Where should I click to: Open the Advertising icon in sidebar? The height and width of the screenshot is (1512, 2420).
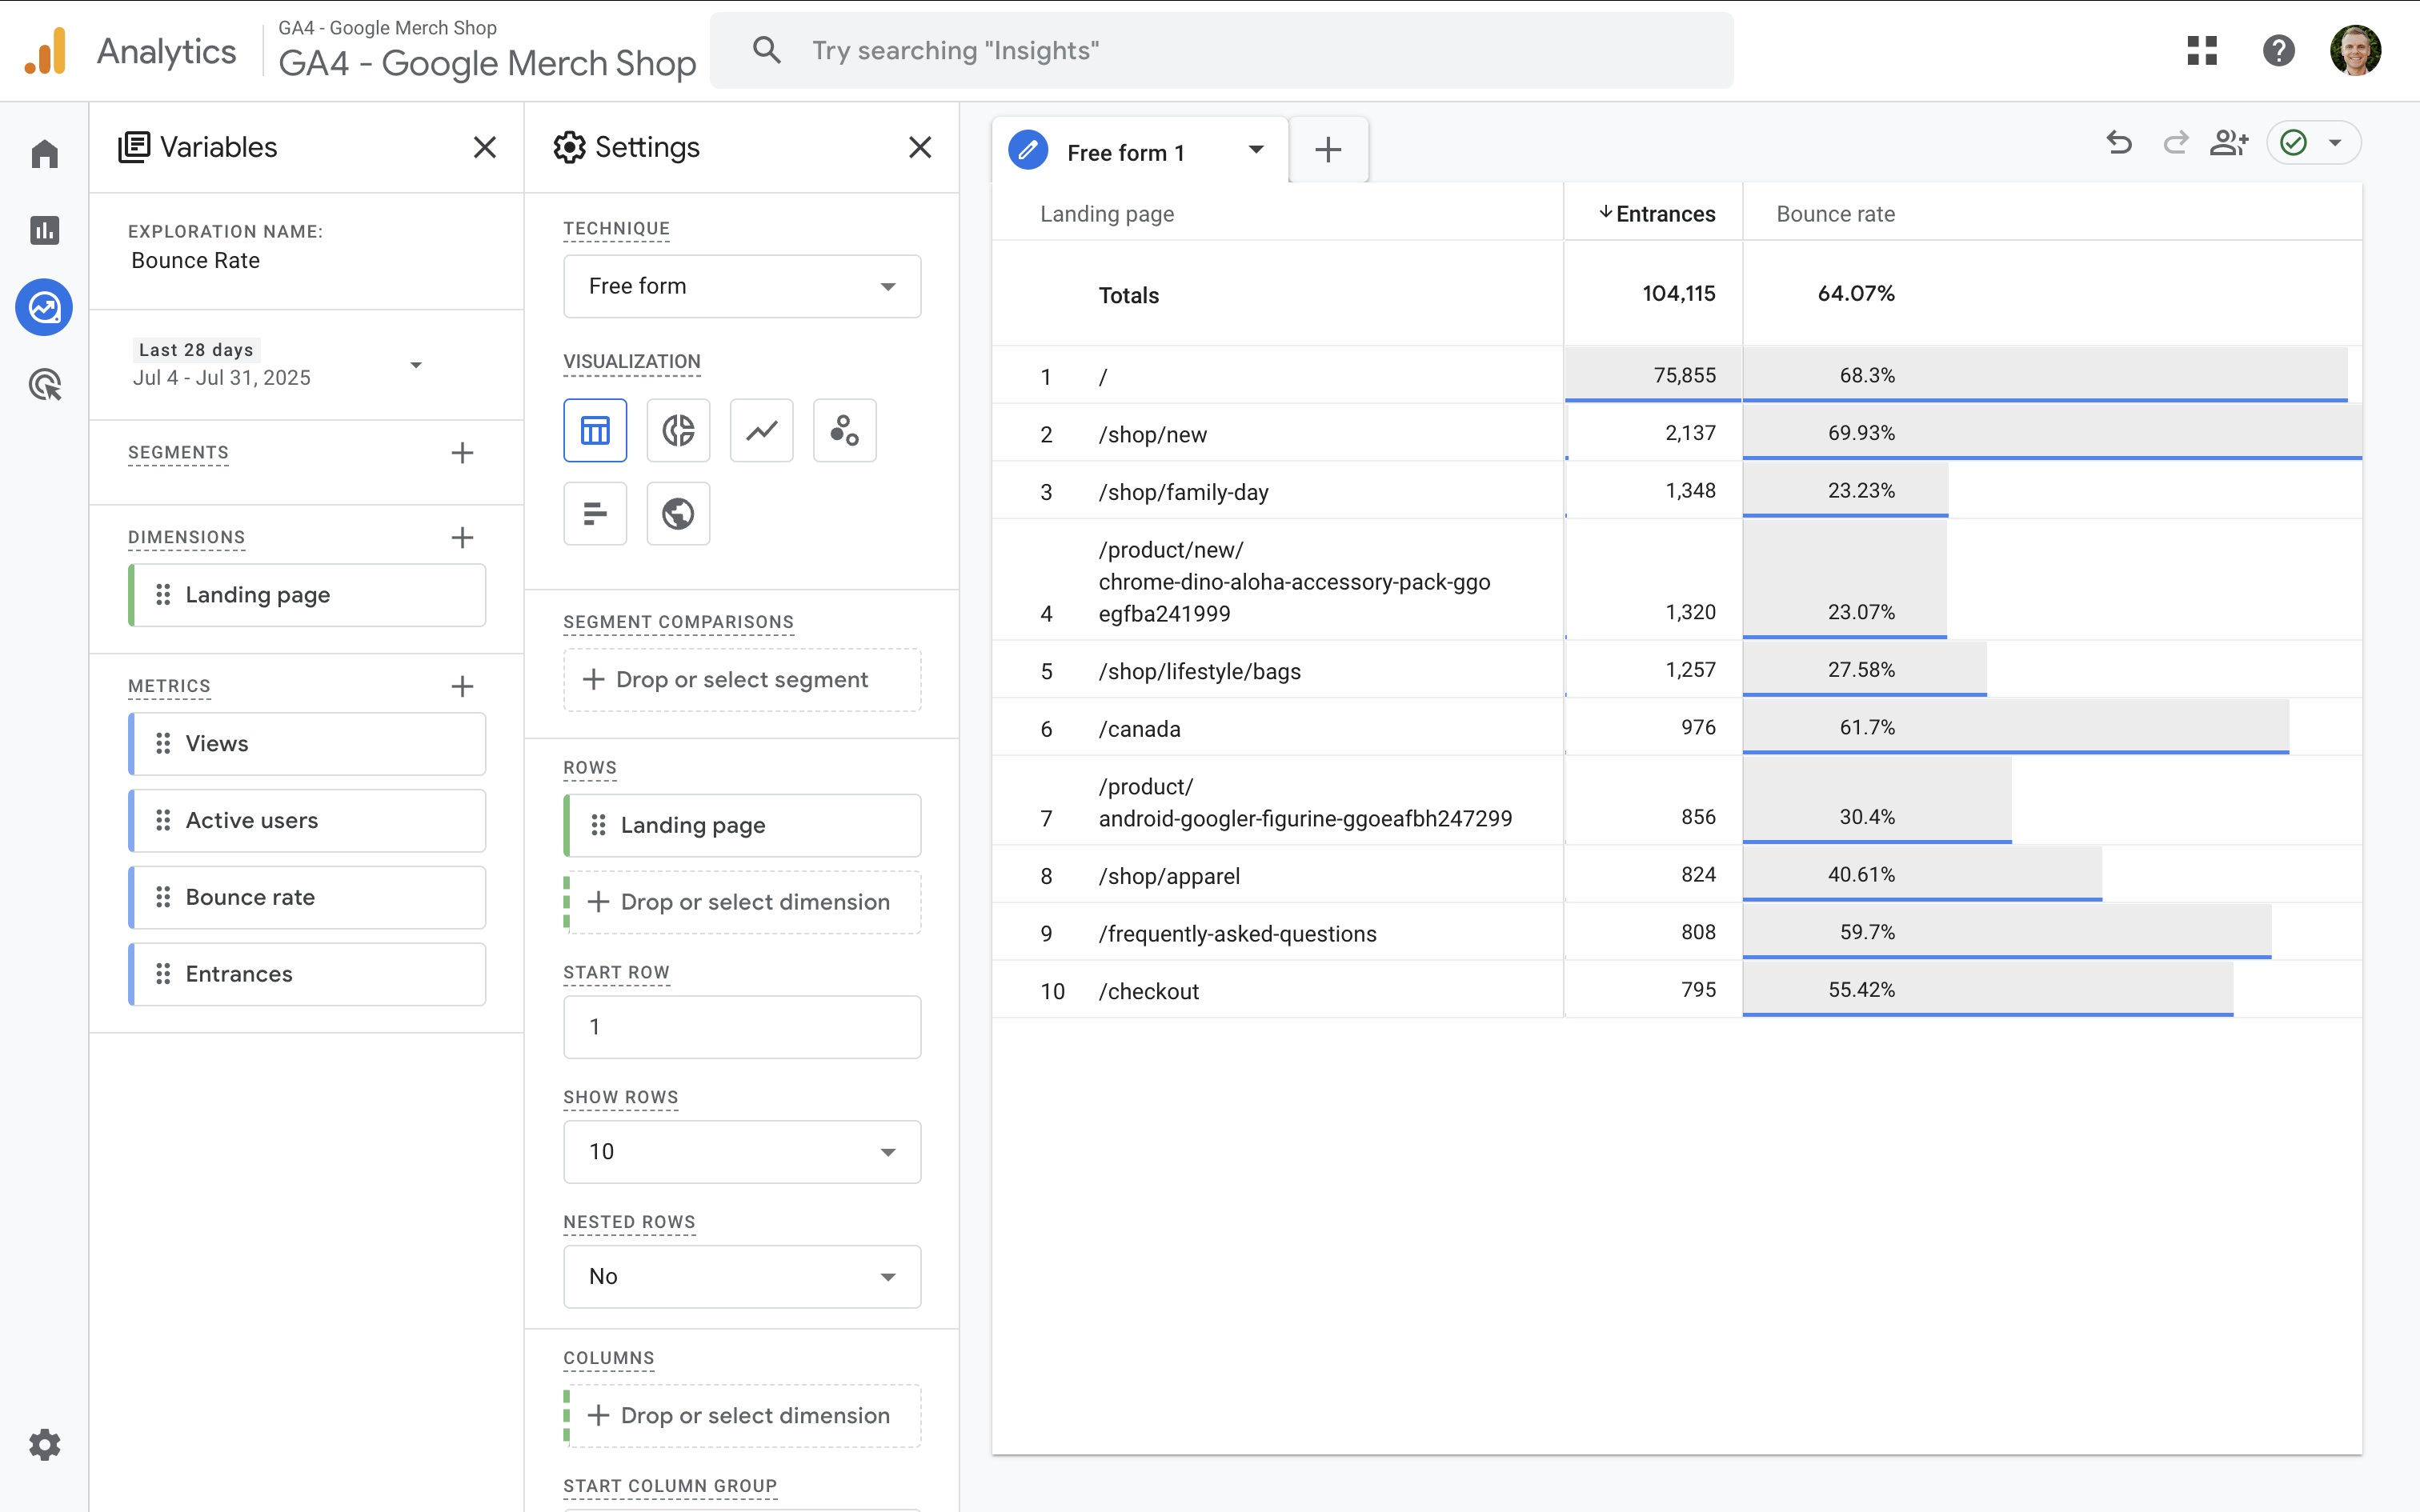click(x=45, y=384)
